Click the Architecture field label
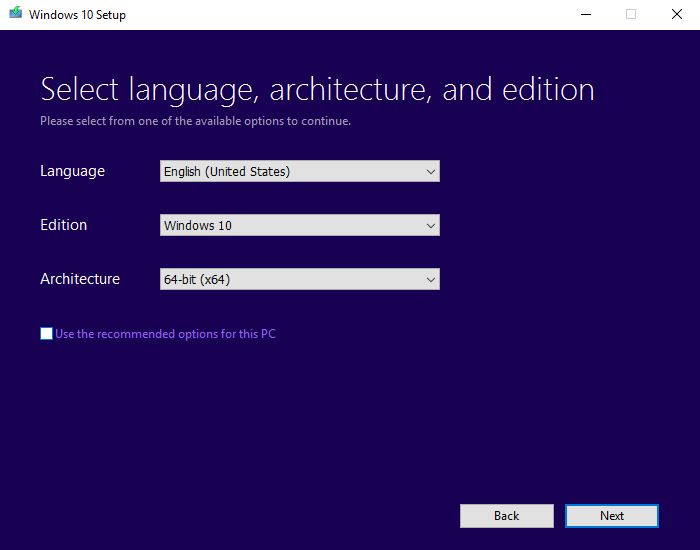 (80, 279)
